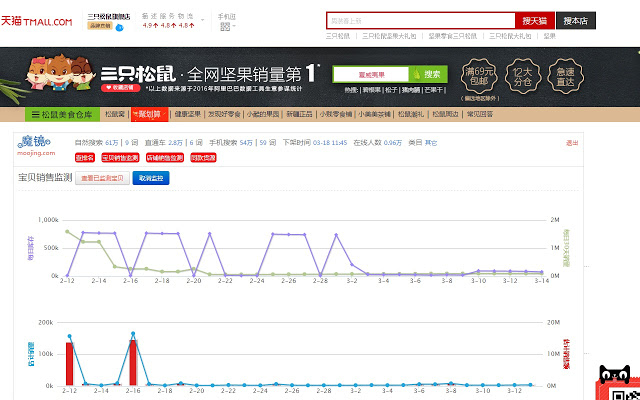
Task: Click the 急速直达 round badge
Action: coord(566,76)
